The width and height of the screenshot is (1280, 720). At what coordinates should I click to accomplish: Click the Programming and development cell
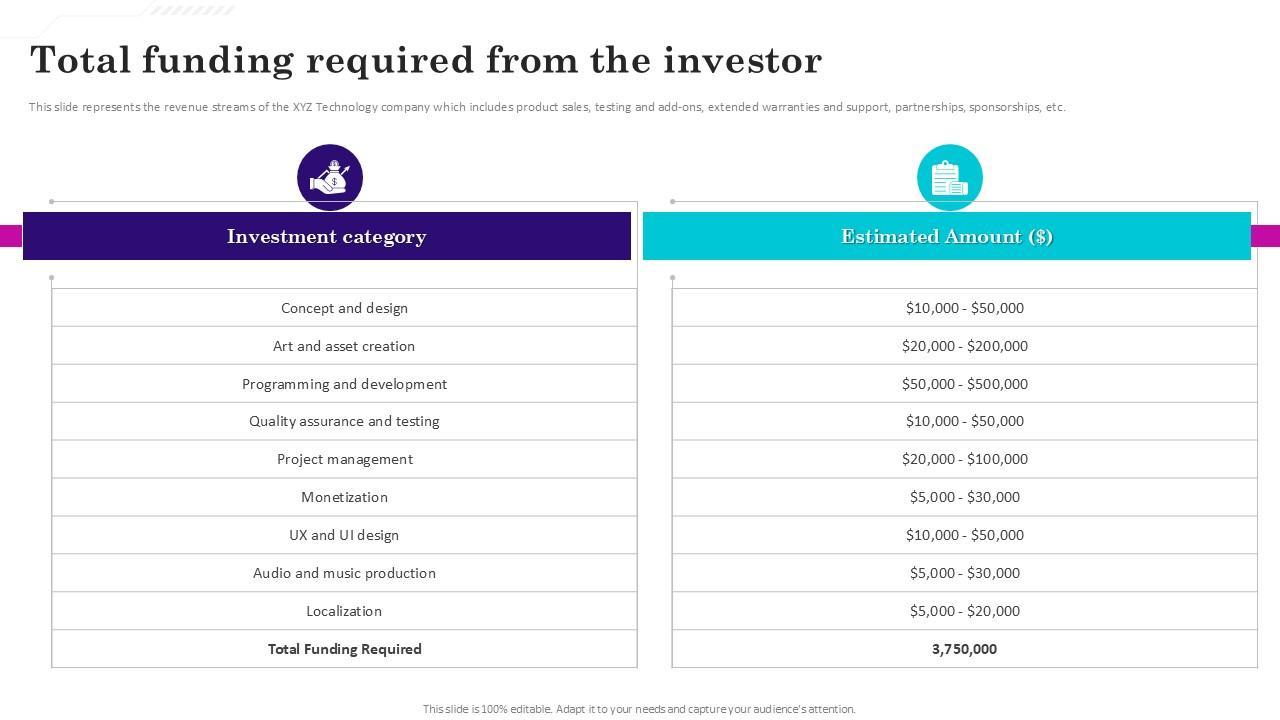pos(344,384)
